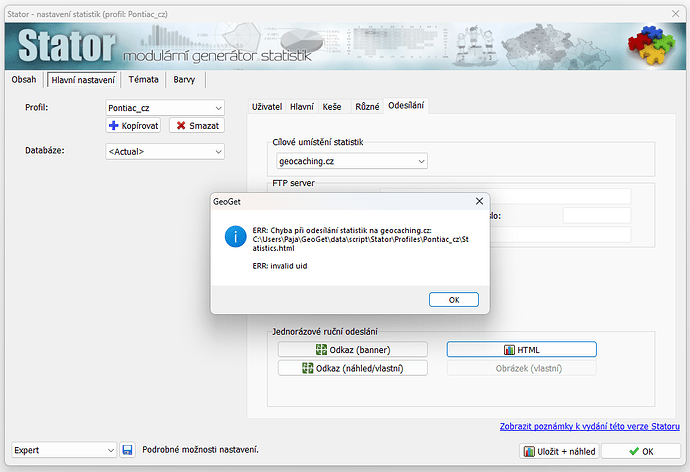Open the Profil dropdown Pontiac_cz
The height and width of the screenshot is (472, 690).
point(165,108)
